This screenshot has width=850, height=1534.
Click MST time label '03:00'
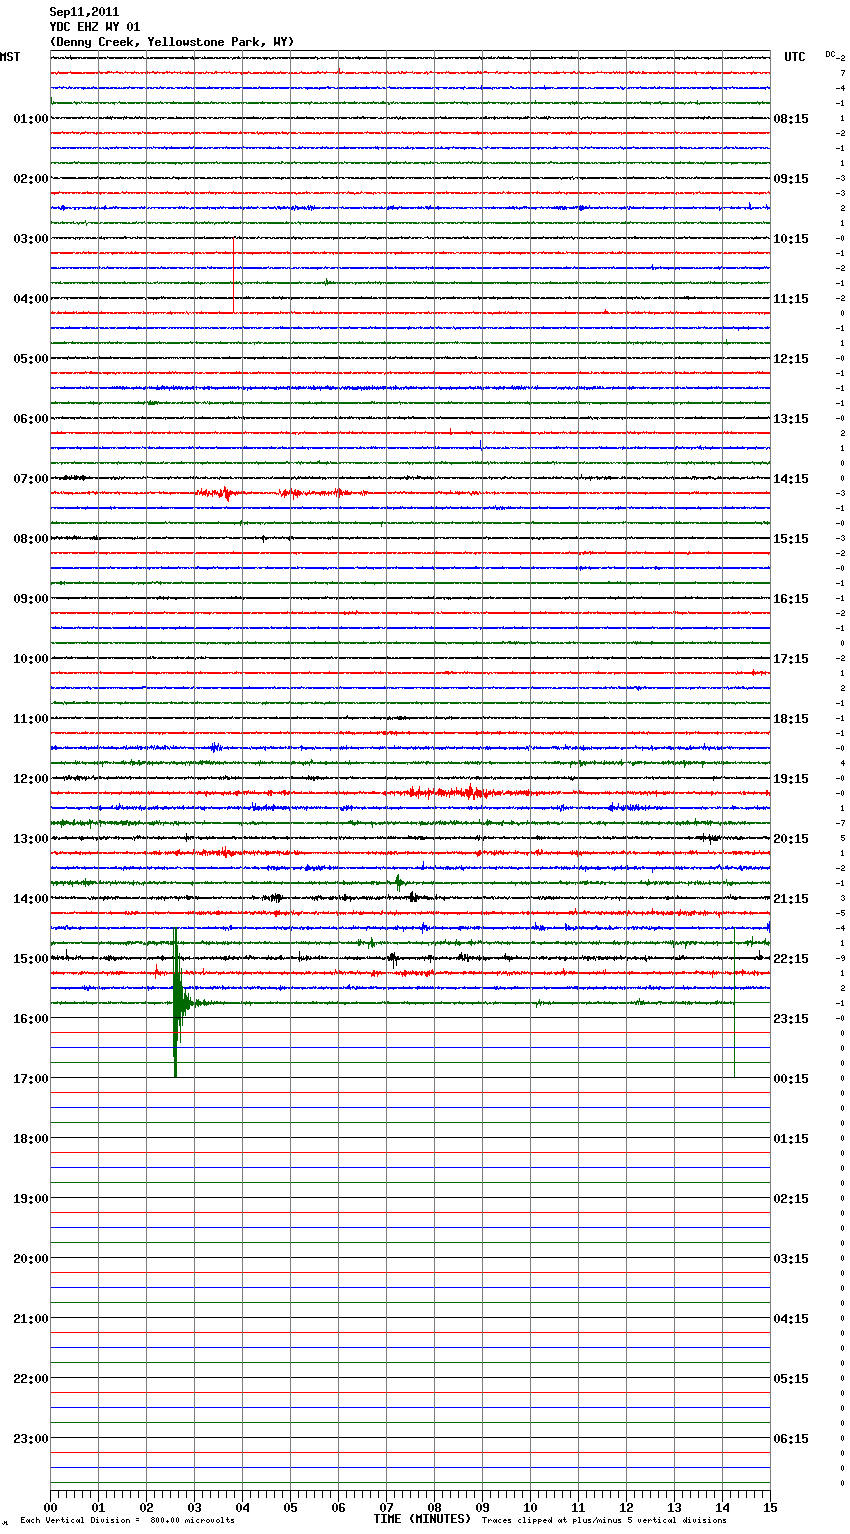[30, 239]
